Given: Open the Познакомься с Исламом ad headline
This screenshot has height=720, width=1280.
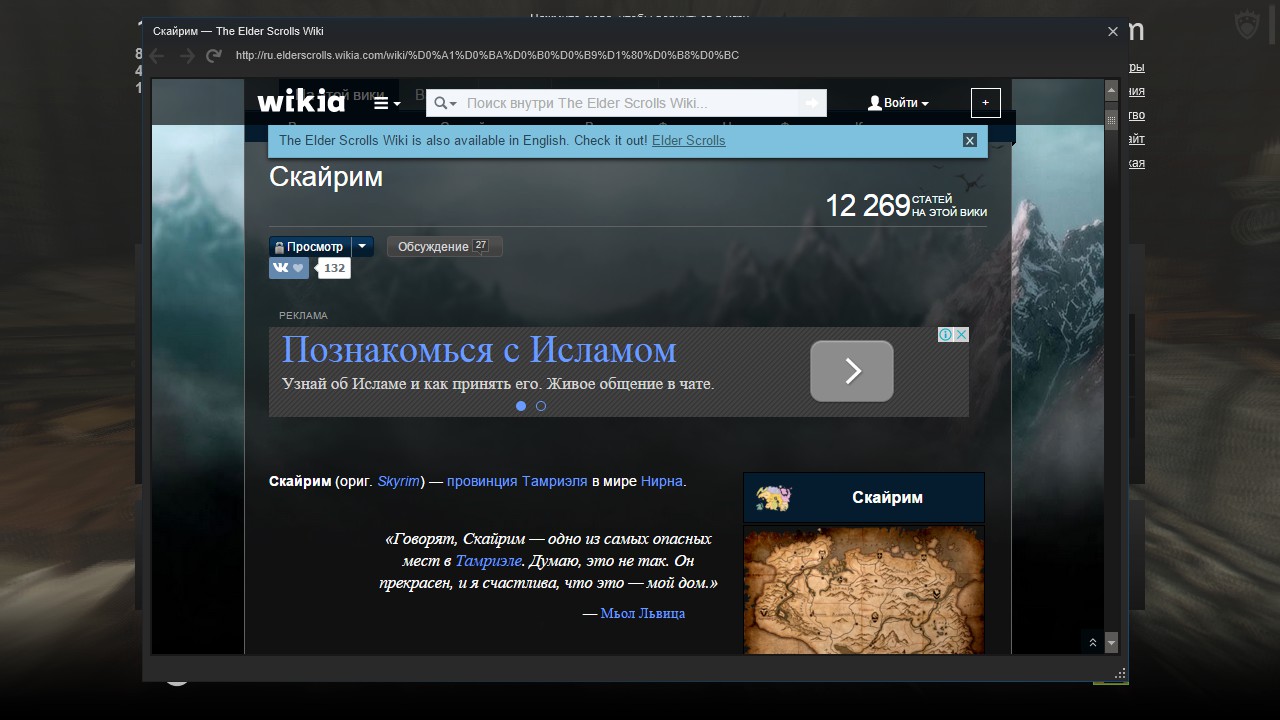Looking at the screenshot, I should pyautogui.click(x=479, y=350).
